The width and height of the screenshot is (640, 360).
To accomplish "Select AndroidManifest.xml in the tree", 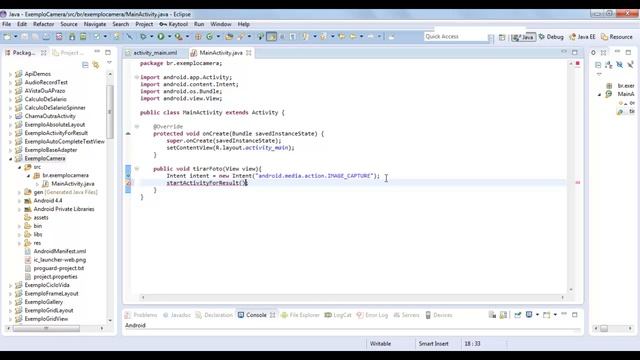I will (60, 251).
